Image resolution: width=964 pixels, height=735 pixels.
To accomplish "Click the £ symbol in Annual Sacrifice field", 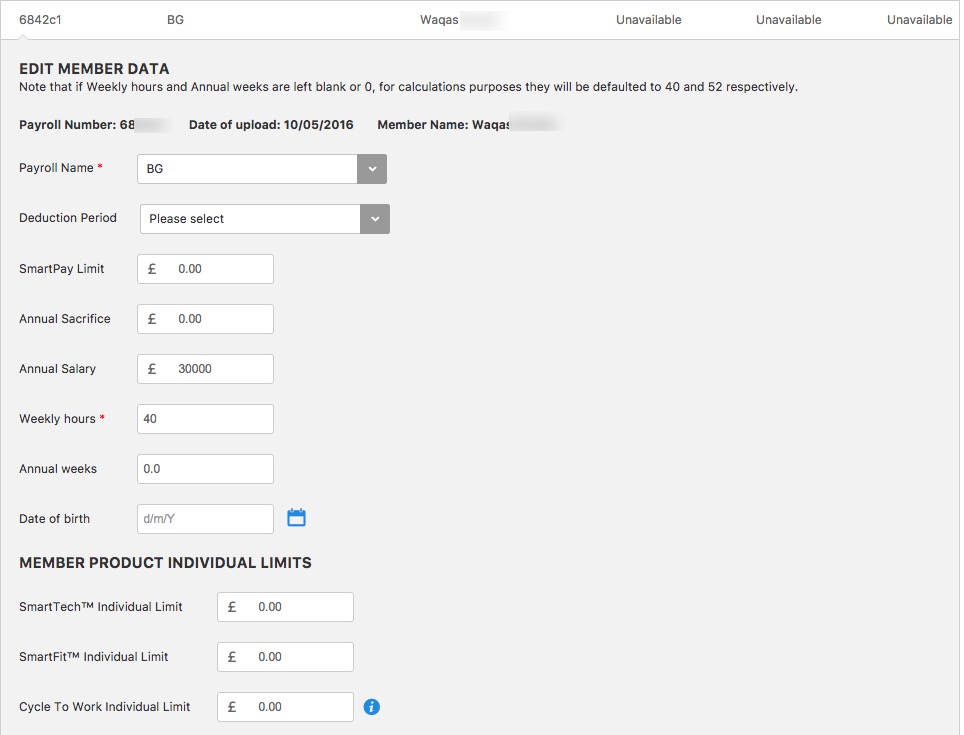I will pyautogui.click(x=152, y=318).
